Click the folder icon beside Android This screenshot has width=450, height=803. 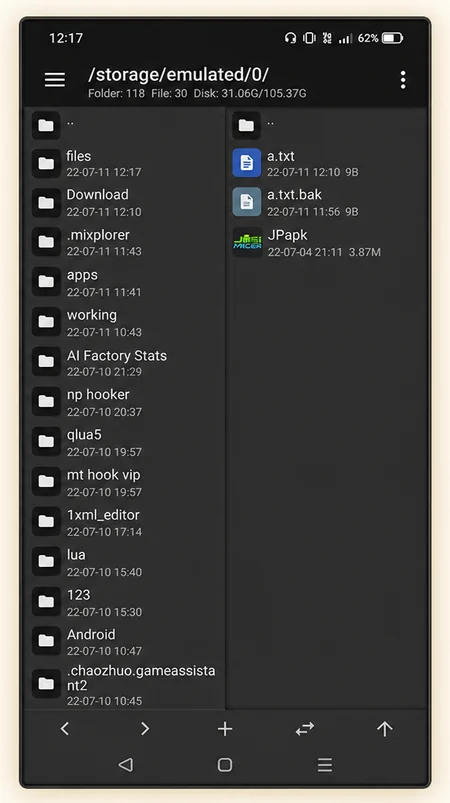(x=46, y=641)
